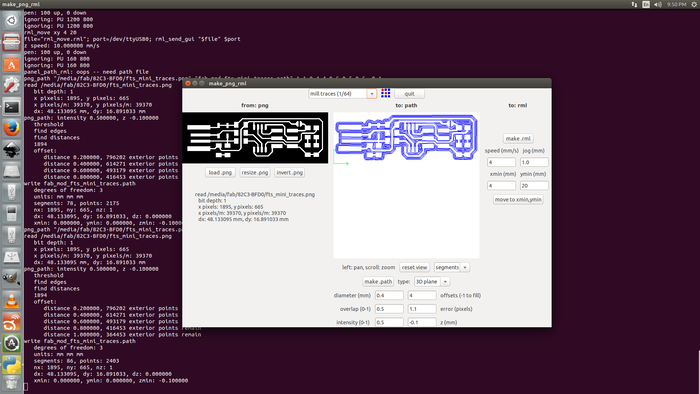The image size is (700, 394).
Task: Click the Python launcher icon
Action: click(12, 365)
